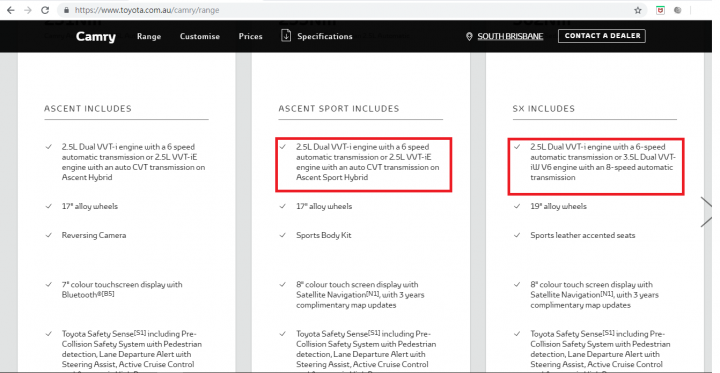Reload the page with refresh icon
The width and height of the screenshot is (720, 373).
point(45,10)
